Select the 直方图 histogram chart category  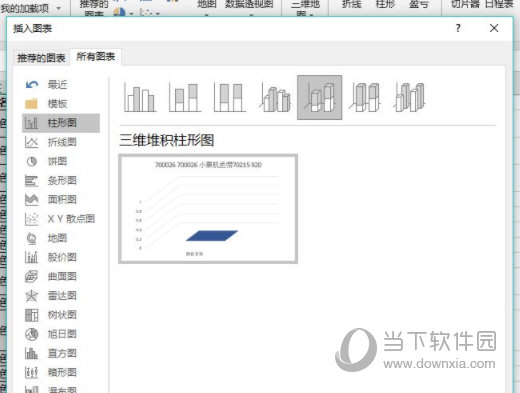tap(61, 353)
